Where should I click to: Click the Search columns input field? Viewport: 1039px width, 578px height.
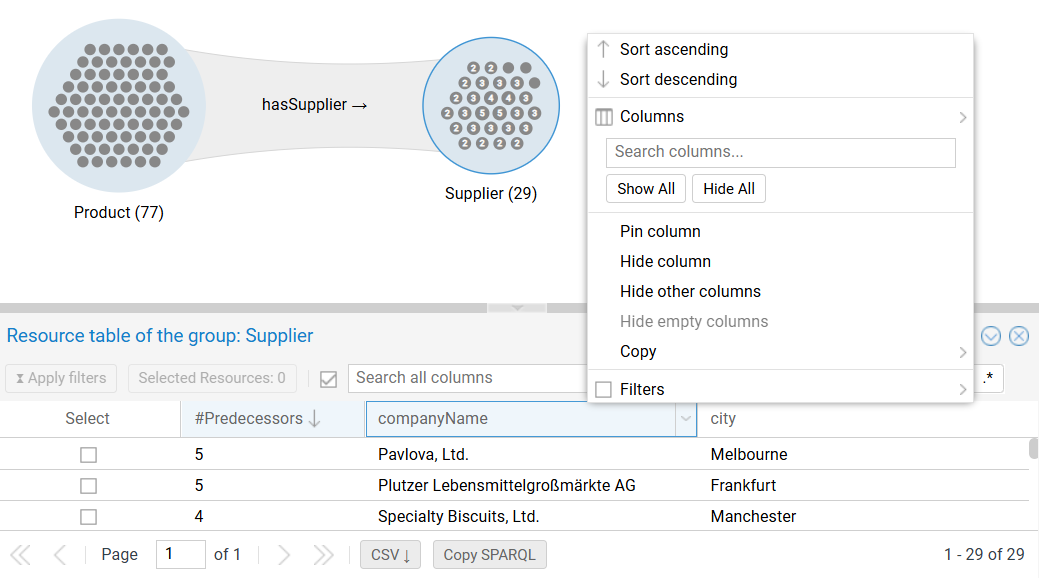coord(780,153)
